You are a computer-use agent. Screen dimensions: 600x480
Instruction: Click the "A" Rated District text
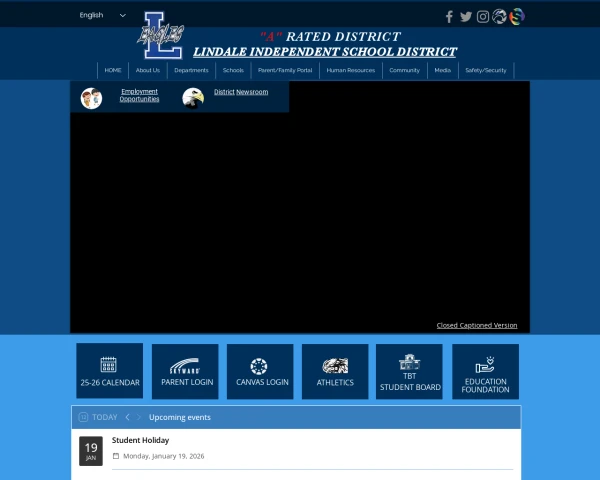coord(330,37)
